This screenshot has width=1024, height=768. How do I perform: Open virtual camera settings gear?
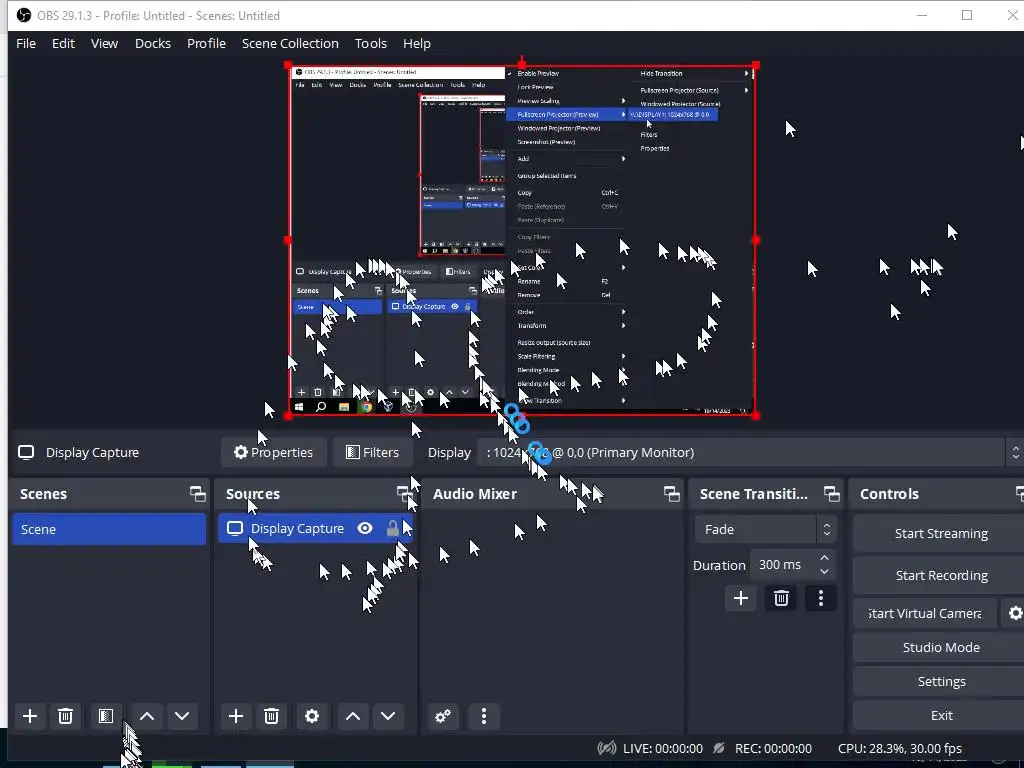(1015, 613)
